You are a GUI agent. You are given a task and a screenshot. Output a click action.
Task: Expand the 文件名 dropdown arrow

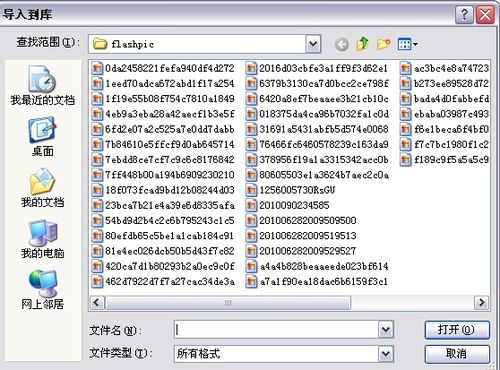coord(386,330)
